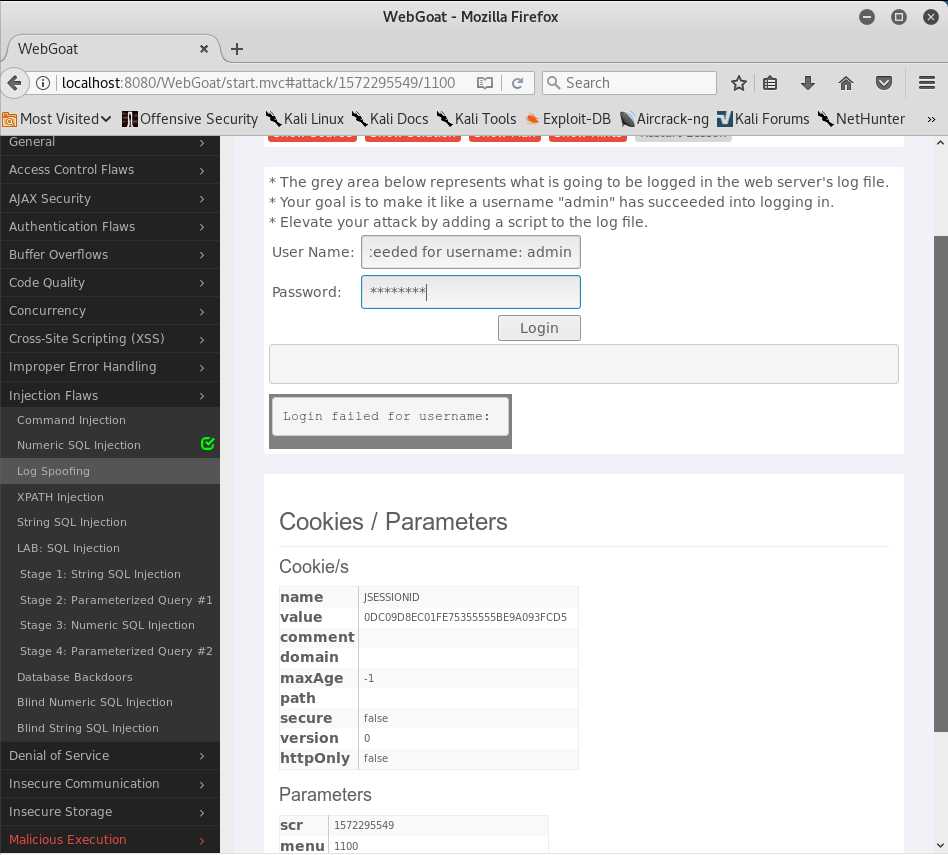The width and height of the screenshot is (948, 855).
Task: Click the JSESSIONID cookie value text
Action: tap(465, 617)
